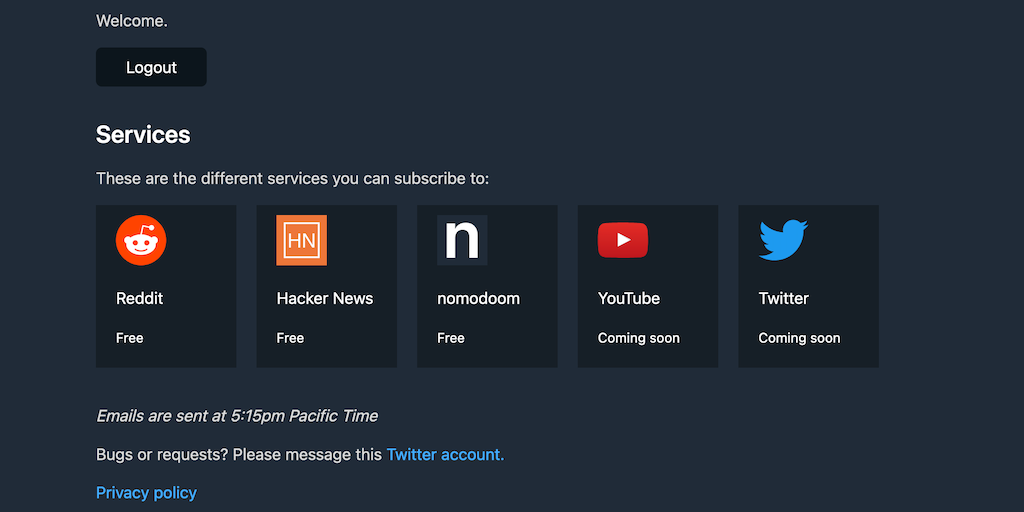Choose the nomodoom service title
Screen dimensions: 1024x512
coord(478,298)
